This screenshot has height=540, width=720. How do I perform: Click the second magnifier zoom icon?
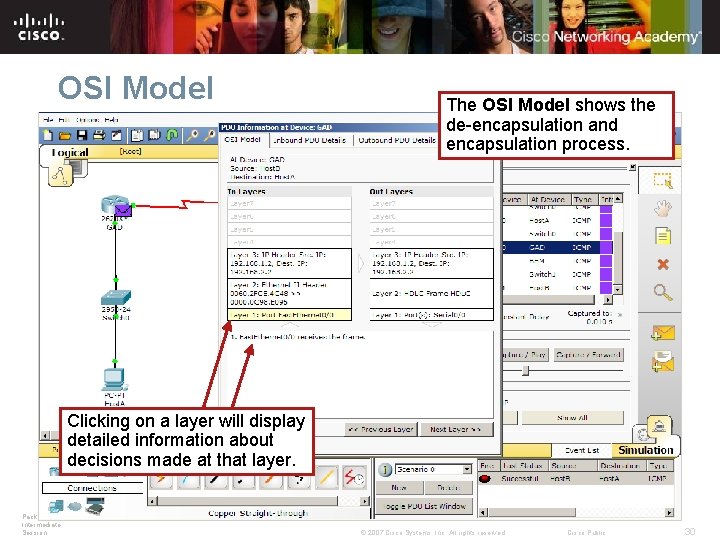tap(210, 135)
